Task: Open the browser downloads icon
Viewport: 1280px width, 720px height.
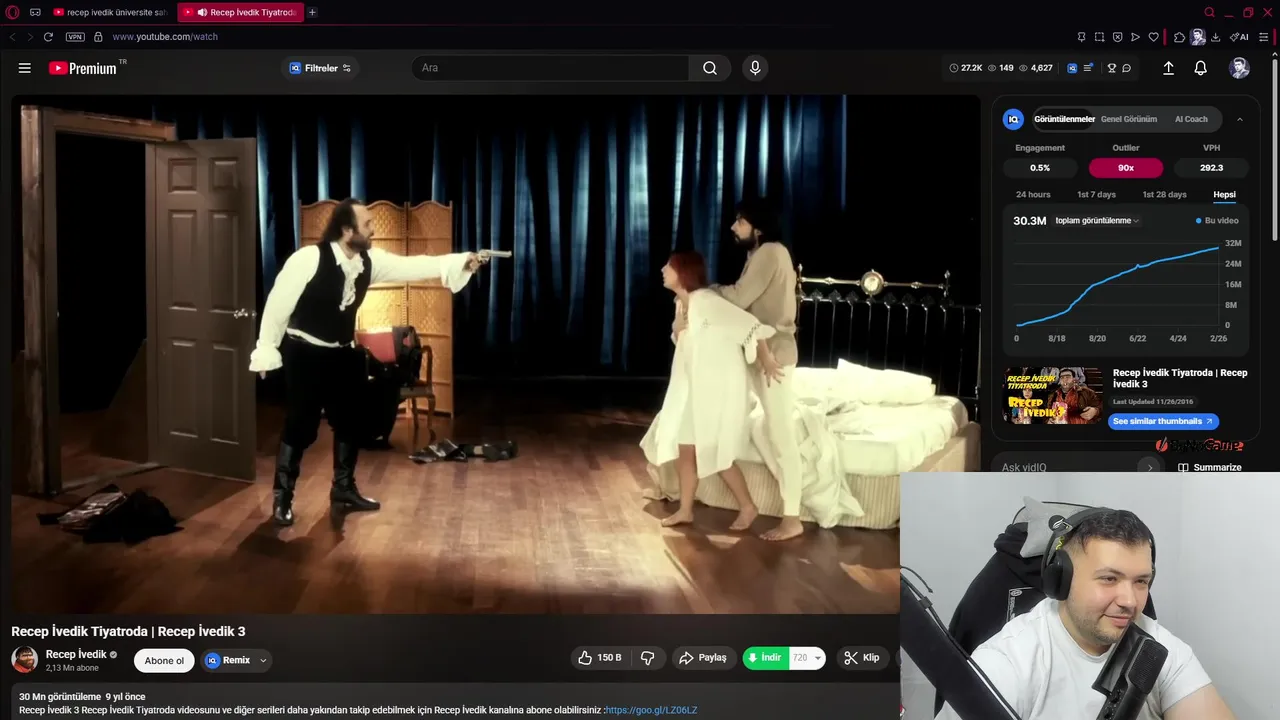Action: 1215,37
